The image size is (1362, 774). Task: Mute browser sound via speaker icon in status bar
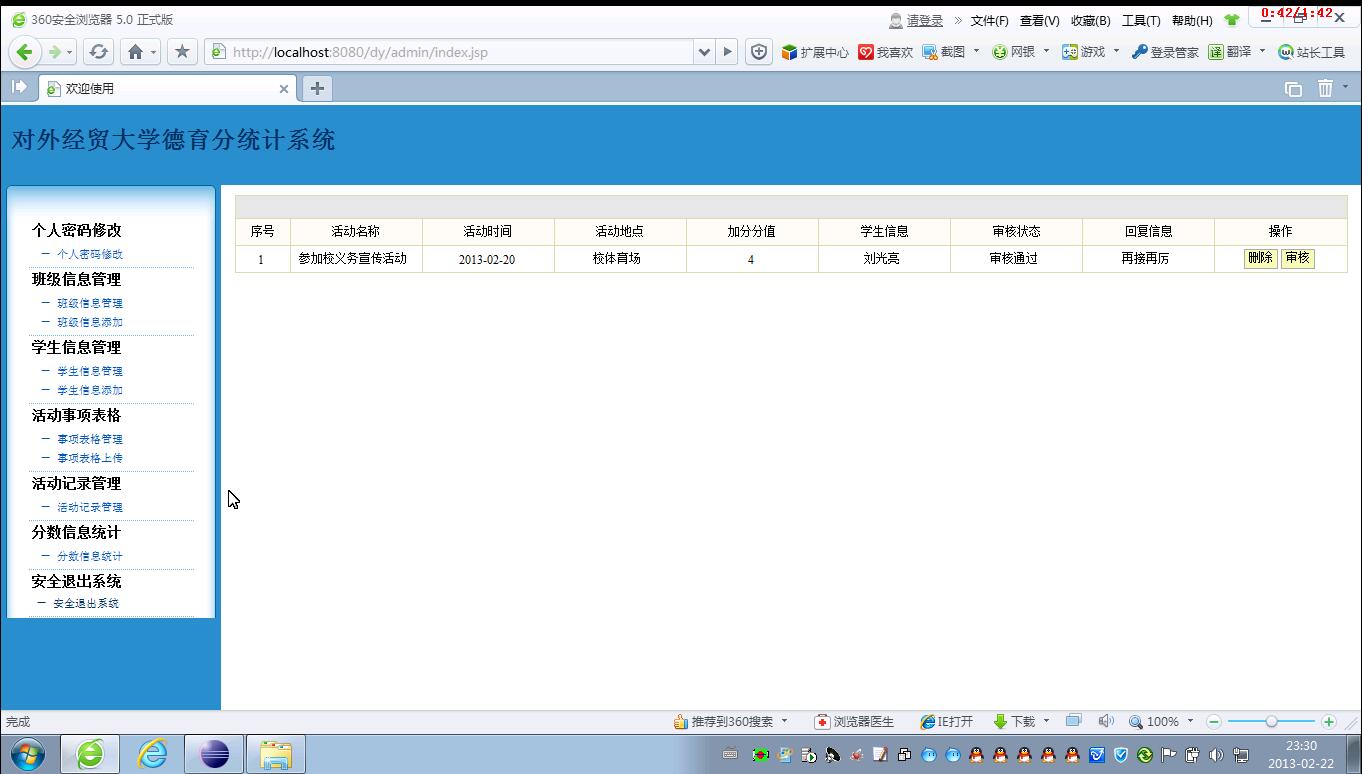1105,721
